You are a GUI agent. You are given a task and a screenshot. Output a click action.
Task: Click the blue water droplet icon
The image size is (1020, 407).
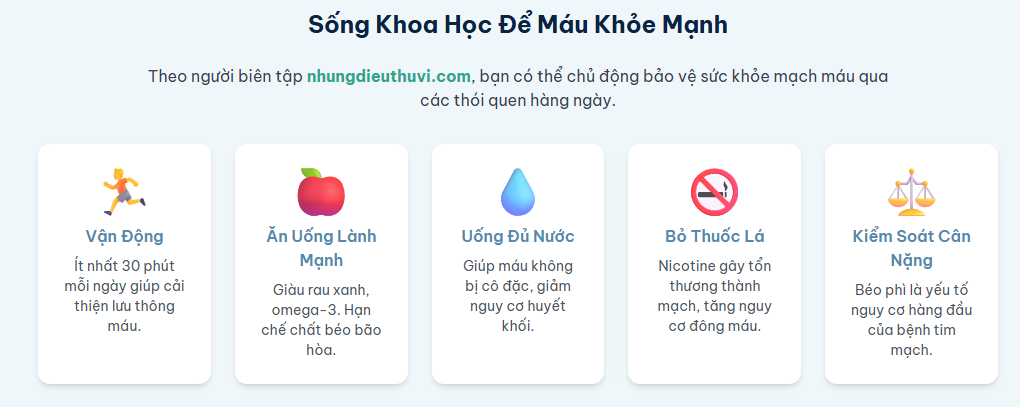pyautogui.click(x=518, y=191)
